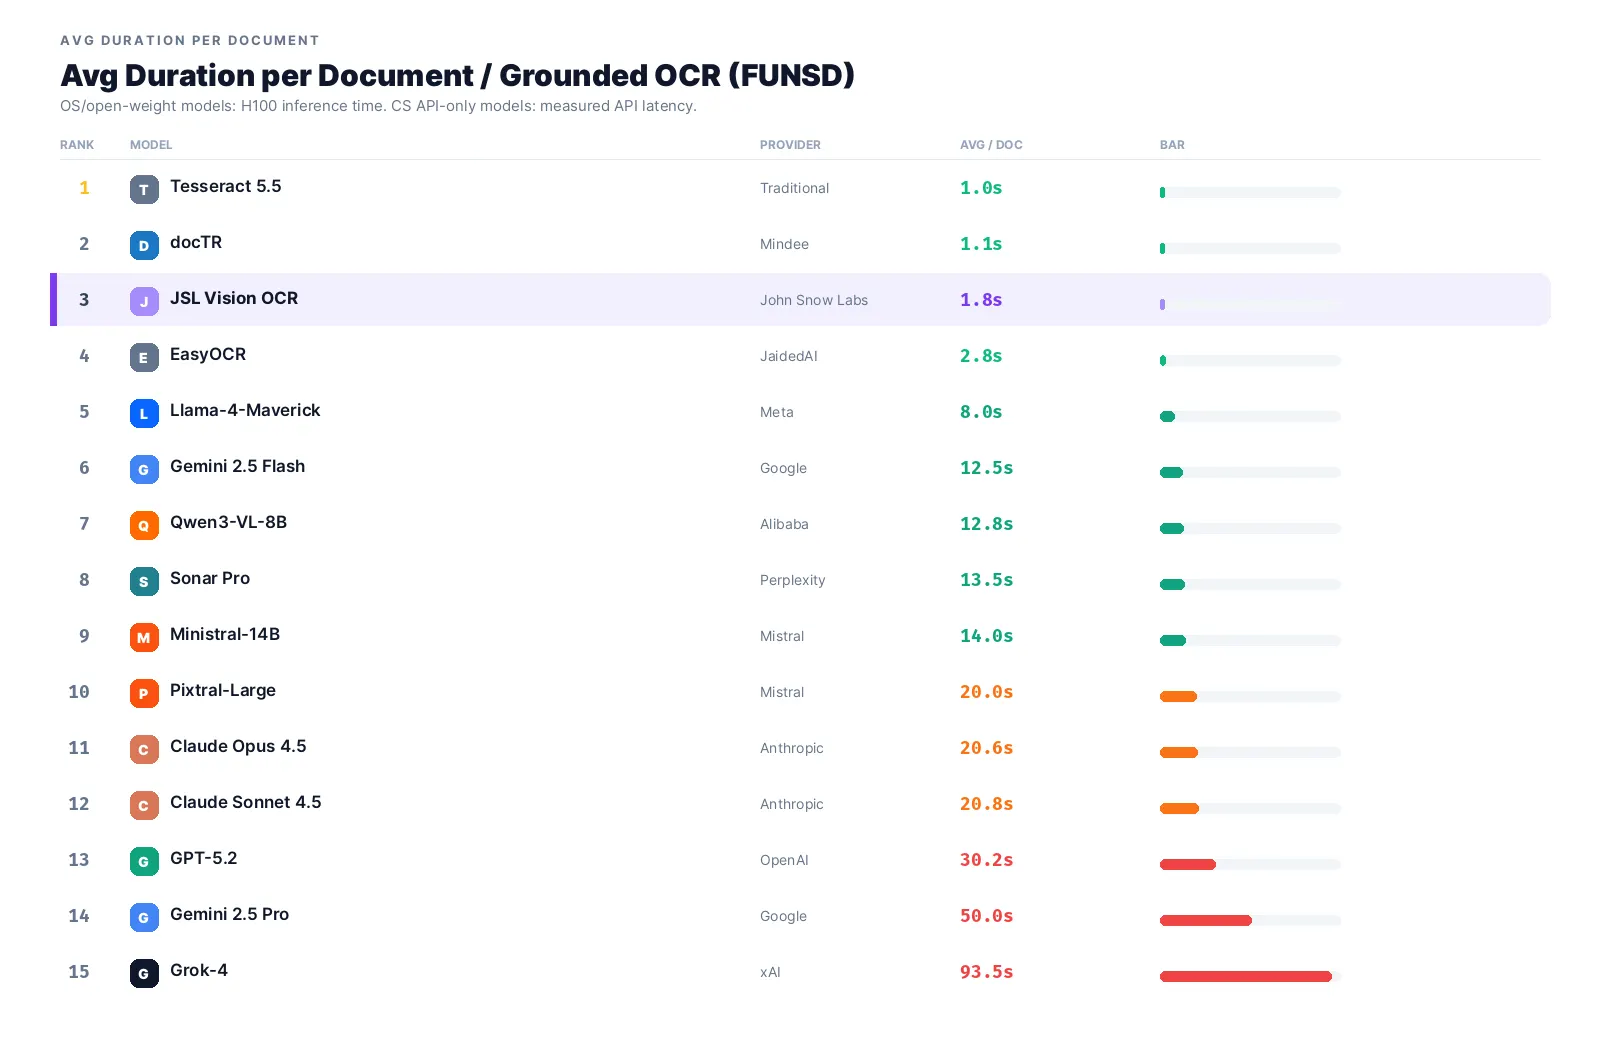Click the 2.8s duration value

(981, 357)
